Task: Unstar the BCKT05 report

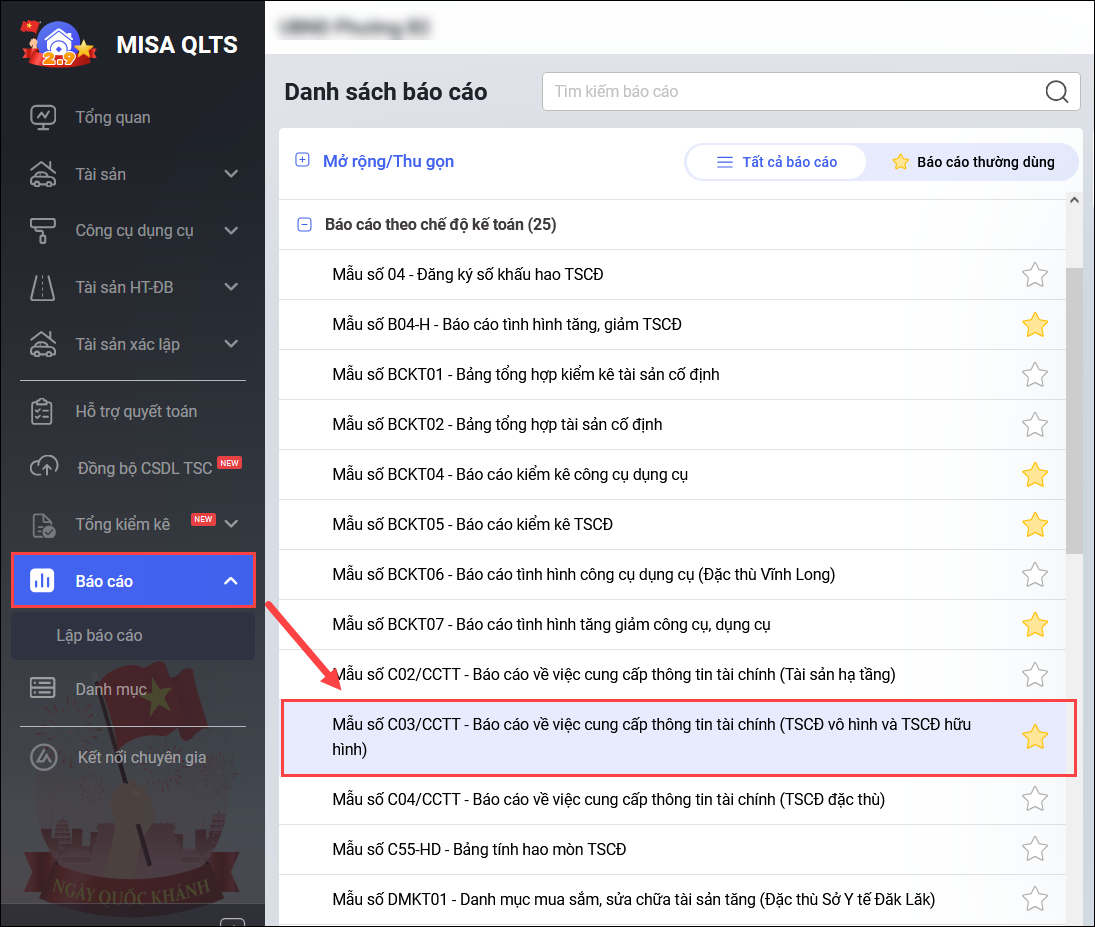Action: coord(1034,525)
